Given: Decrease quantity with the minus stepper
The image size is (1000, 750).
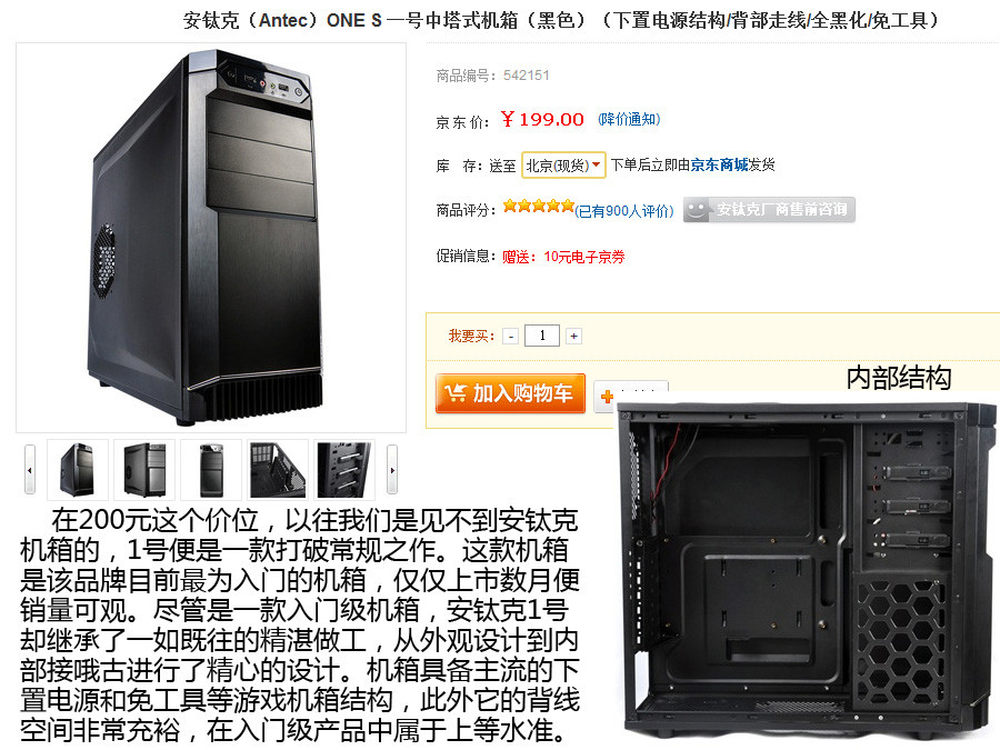Looking at the screenshot, I should [510, 336].
